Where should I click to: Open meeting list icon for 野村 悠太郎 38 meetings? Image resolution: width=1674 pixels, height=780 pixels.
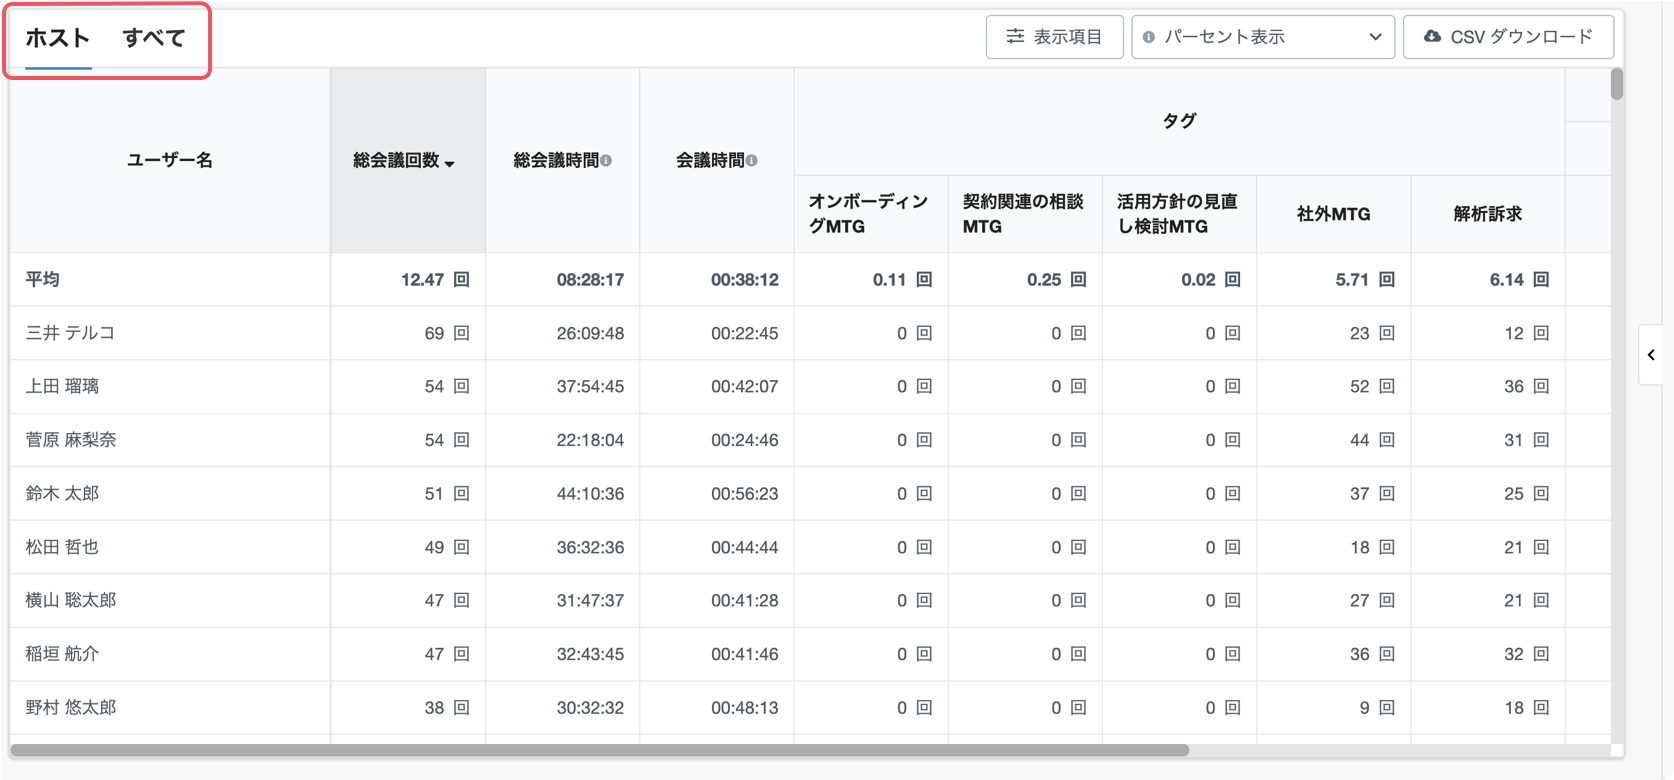[461, 708]
